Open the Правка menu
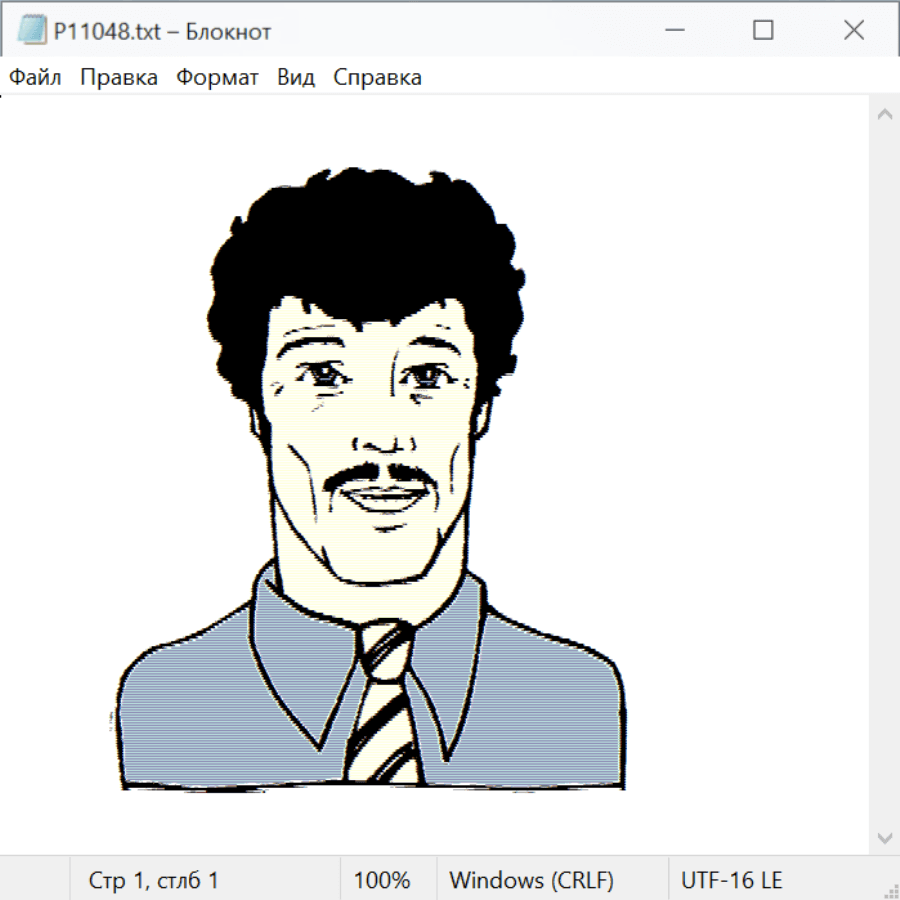Image resolution: width=900 pixels, height=900 pixels. click(118, 78)
